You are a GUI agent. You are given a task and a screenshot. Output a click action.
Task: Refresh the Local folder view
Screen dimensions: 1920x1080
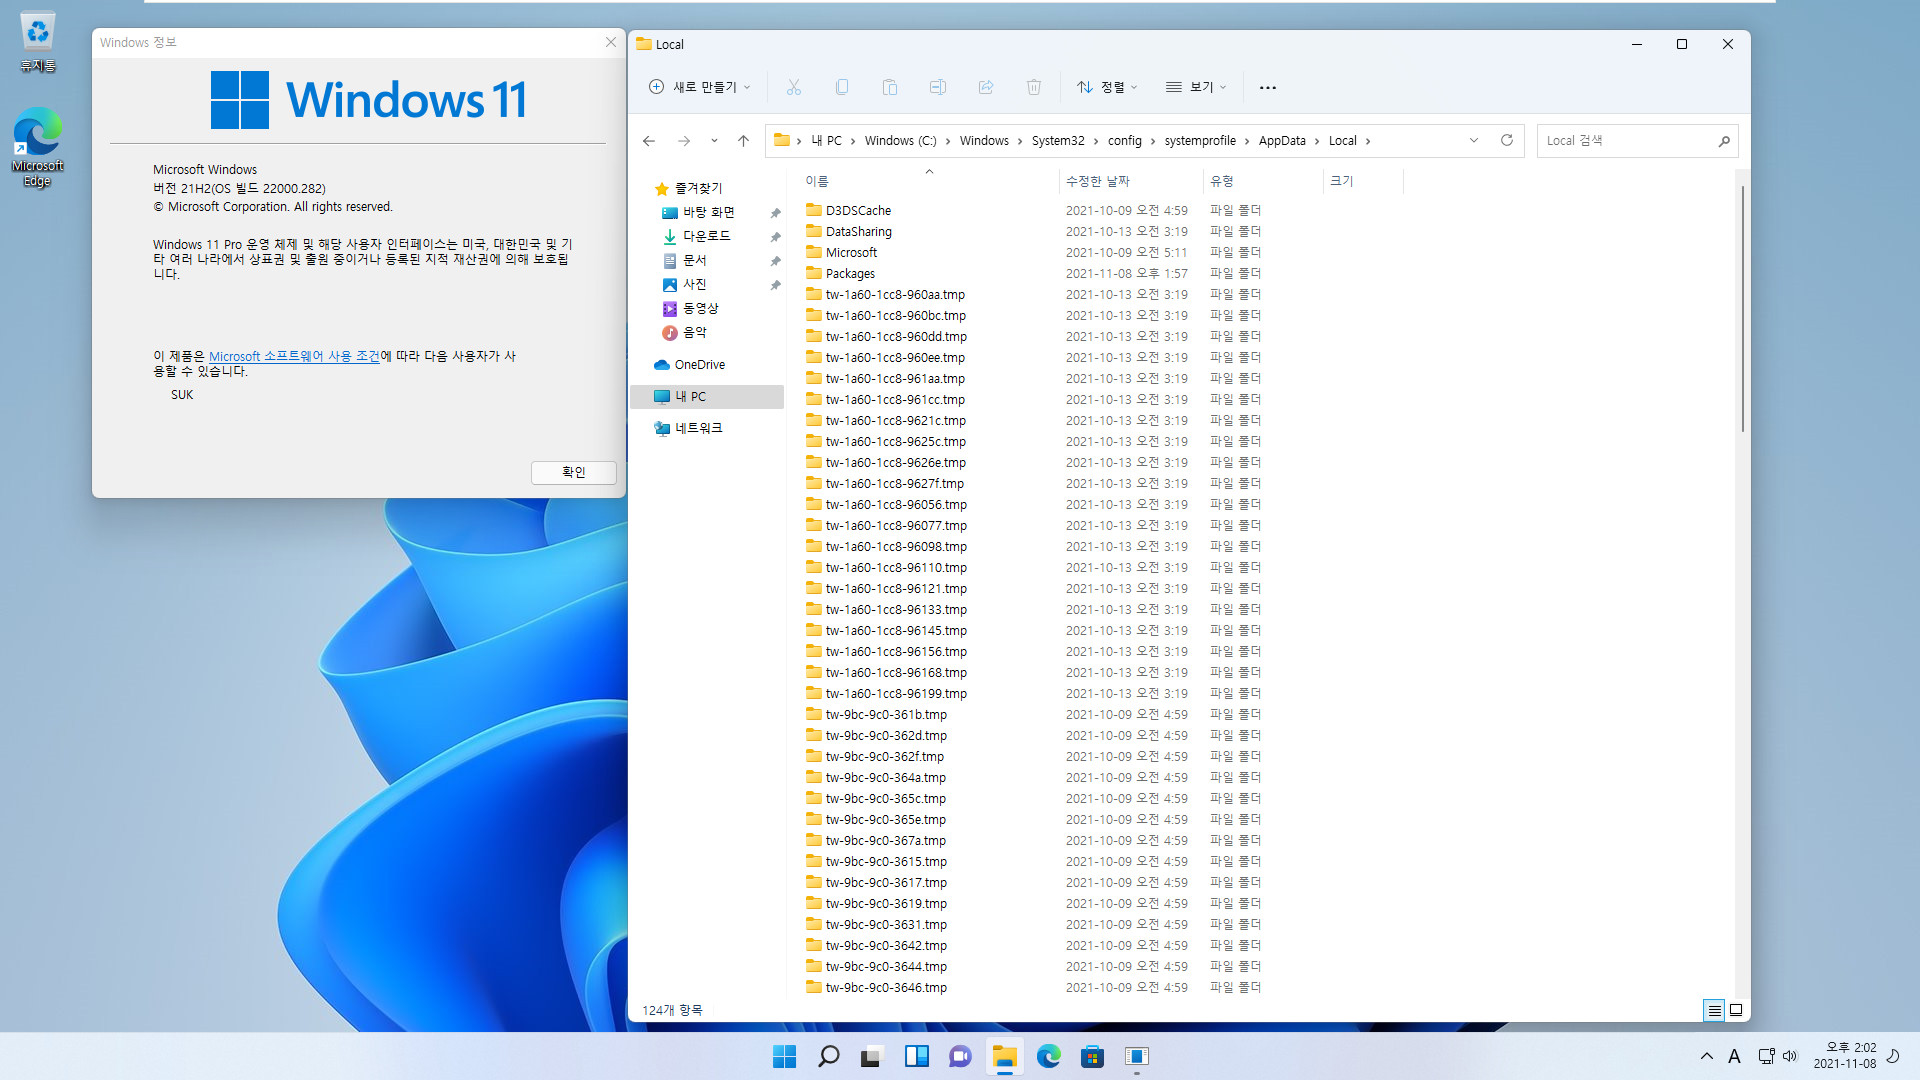click(1507, 140)
